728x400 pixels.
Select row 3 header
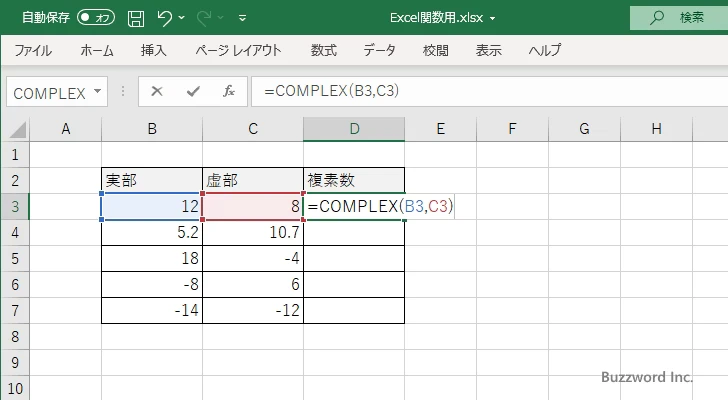pyautogui.click(x=15, y=206)
